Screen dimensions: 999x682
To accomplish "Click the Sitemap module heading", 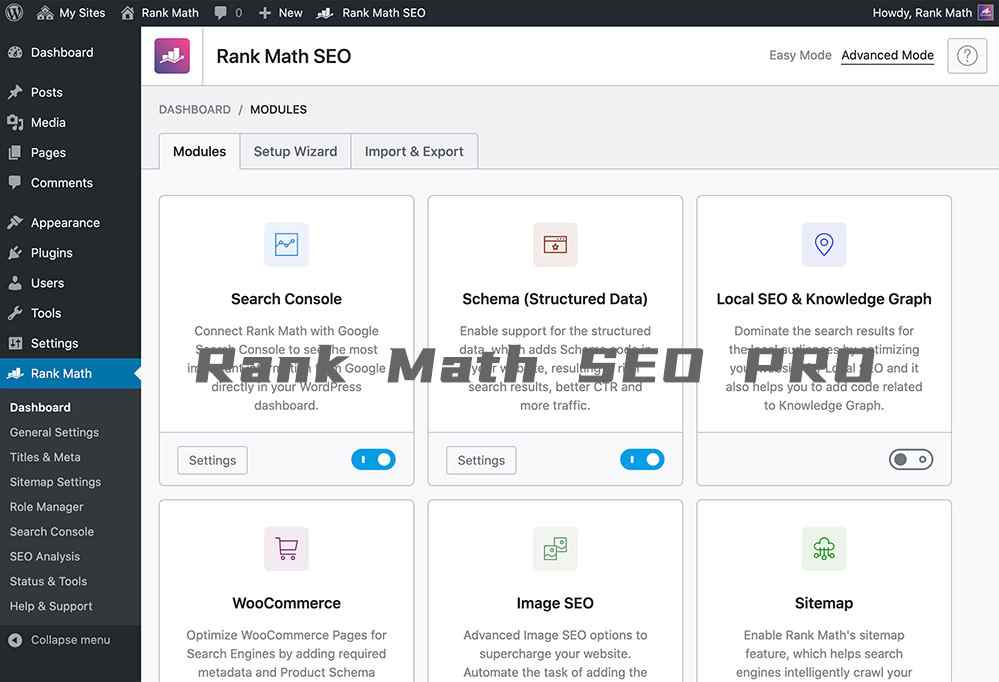I will [824, 603].
